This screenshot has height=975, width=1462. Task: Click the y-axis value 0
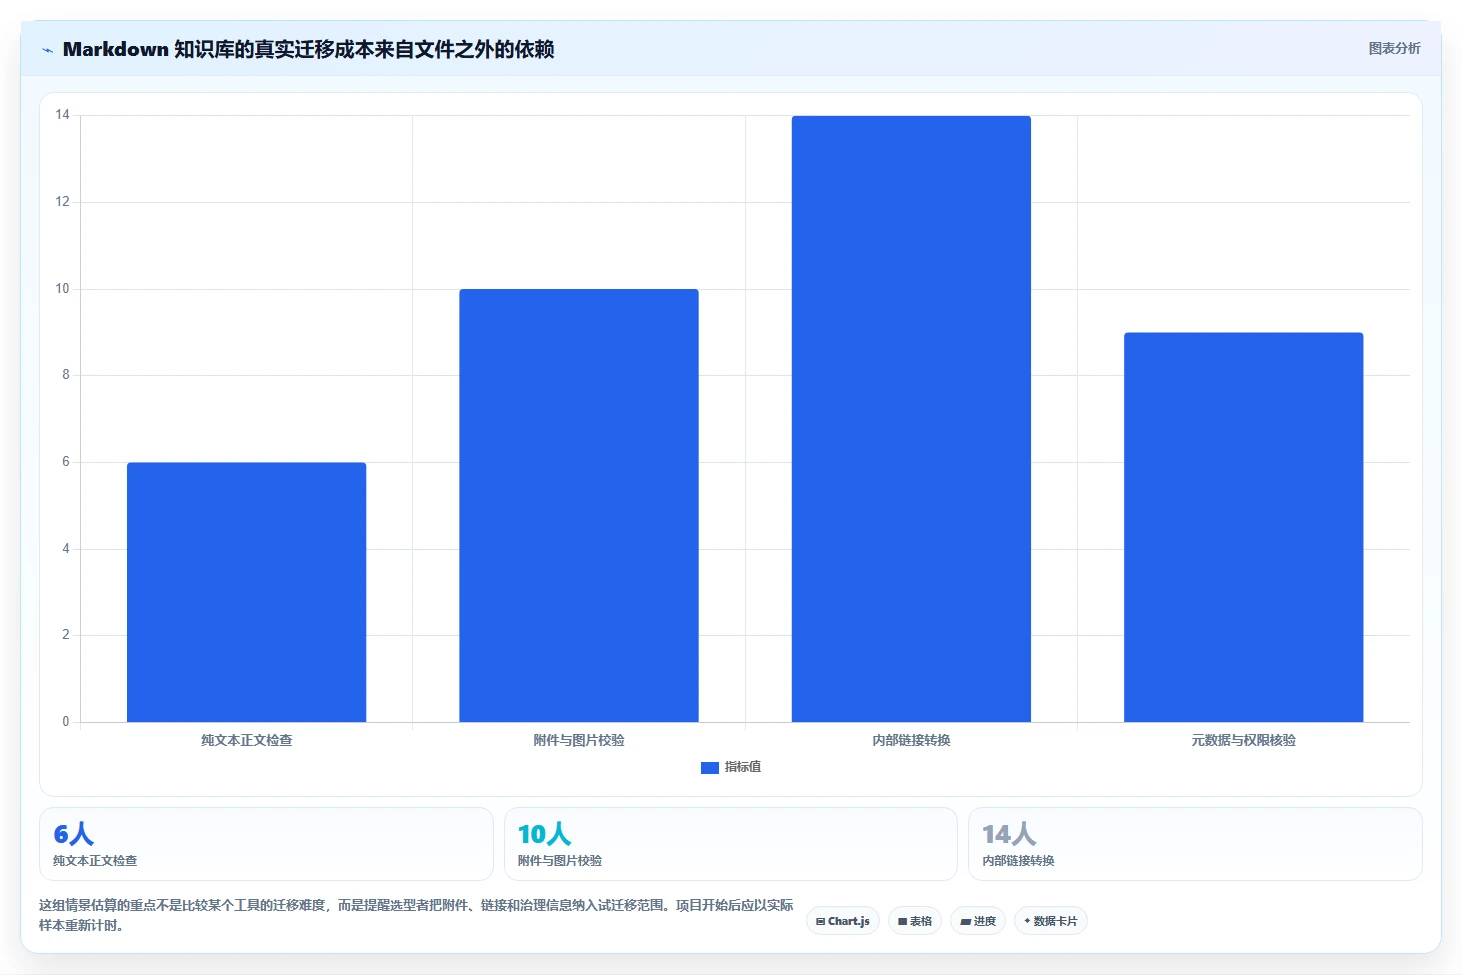pos(66,722)
